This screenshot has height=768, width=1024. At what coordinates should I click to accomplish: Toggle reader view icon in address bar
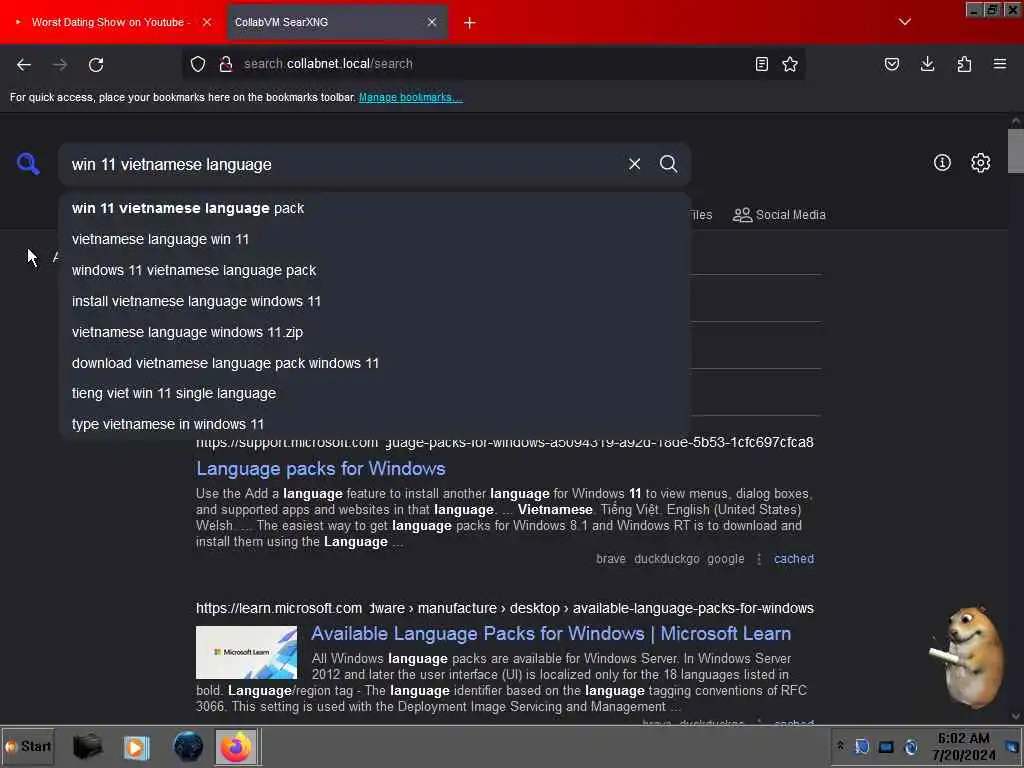pyautogui.click(x=761, y=64)
